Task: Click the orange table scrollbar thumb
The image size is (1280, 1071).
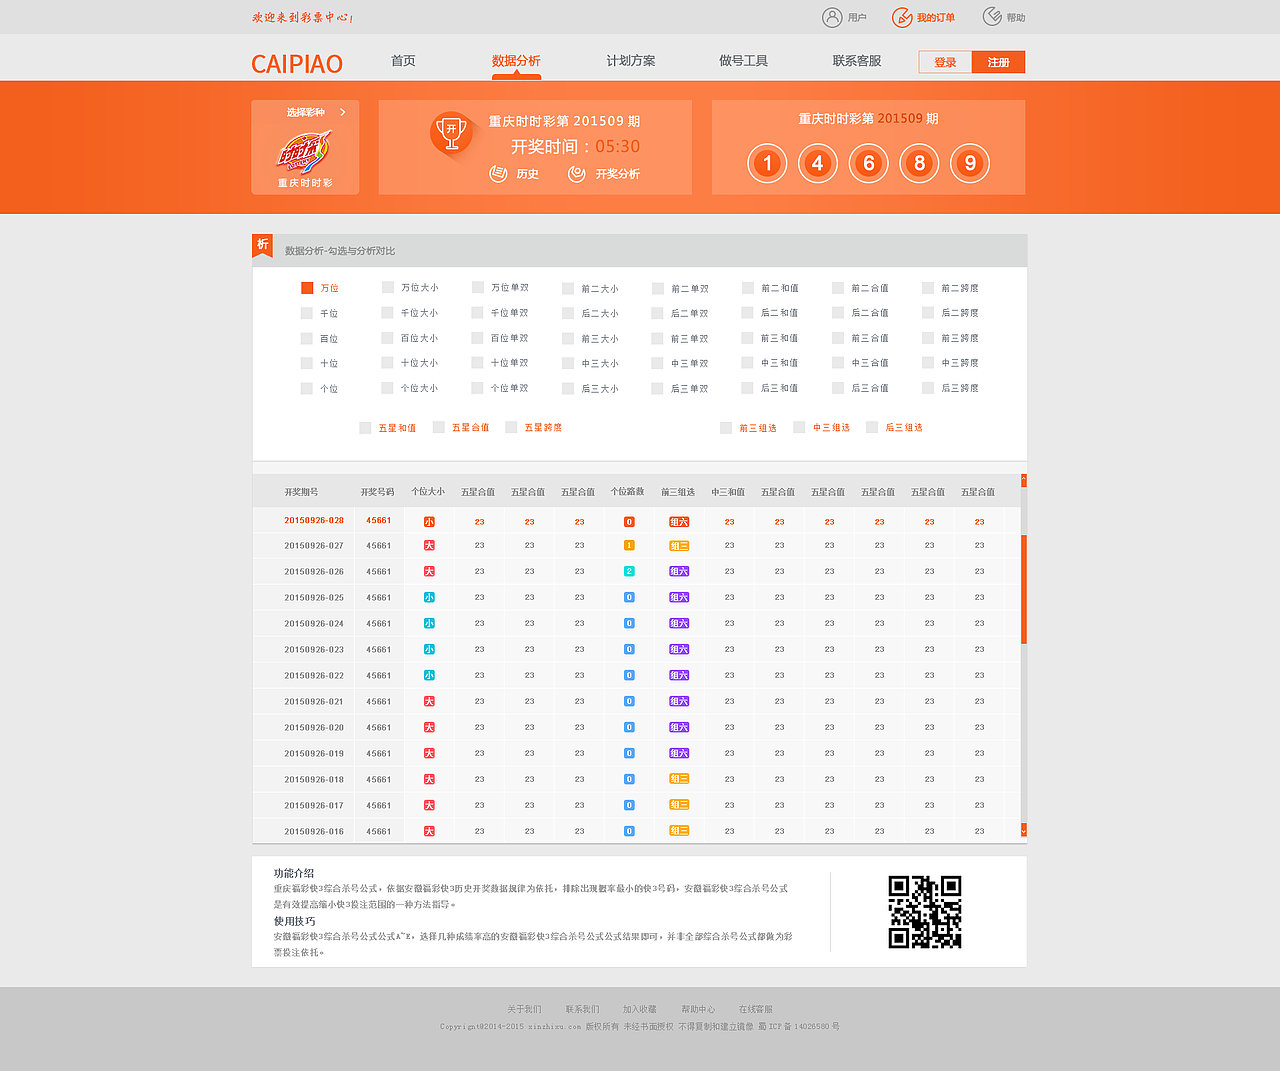Action: point(1024,589)
